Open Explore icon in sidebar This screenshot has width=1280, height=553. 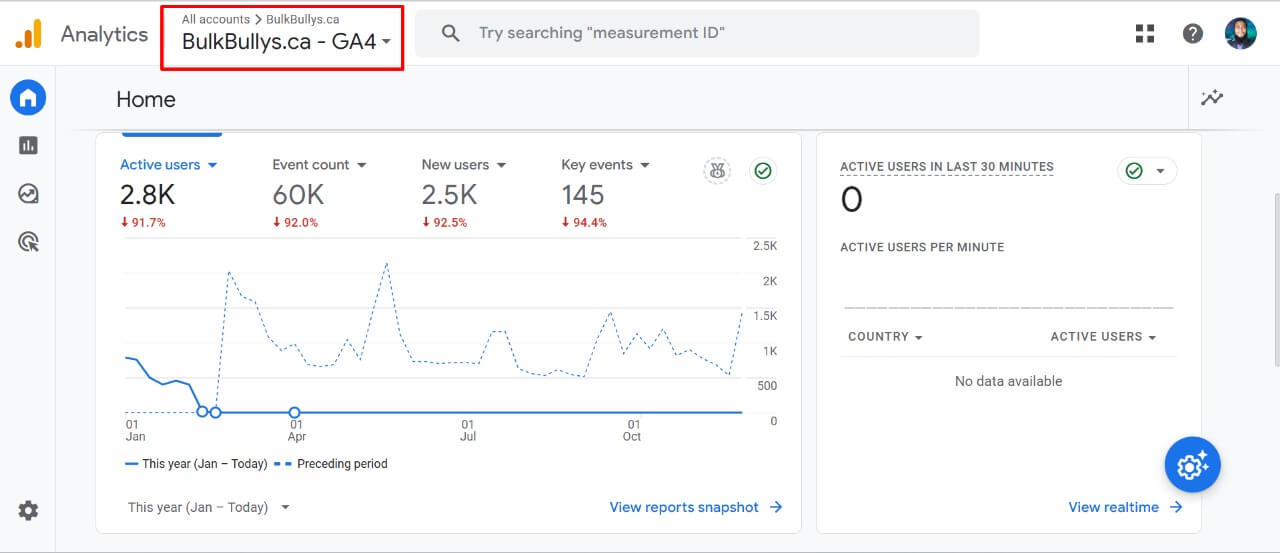[28, 194]
